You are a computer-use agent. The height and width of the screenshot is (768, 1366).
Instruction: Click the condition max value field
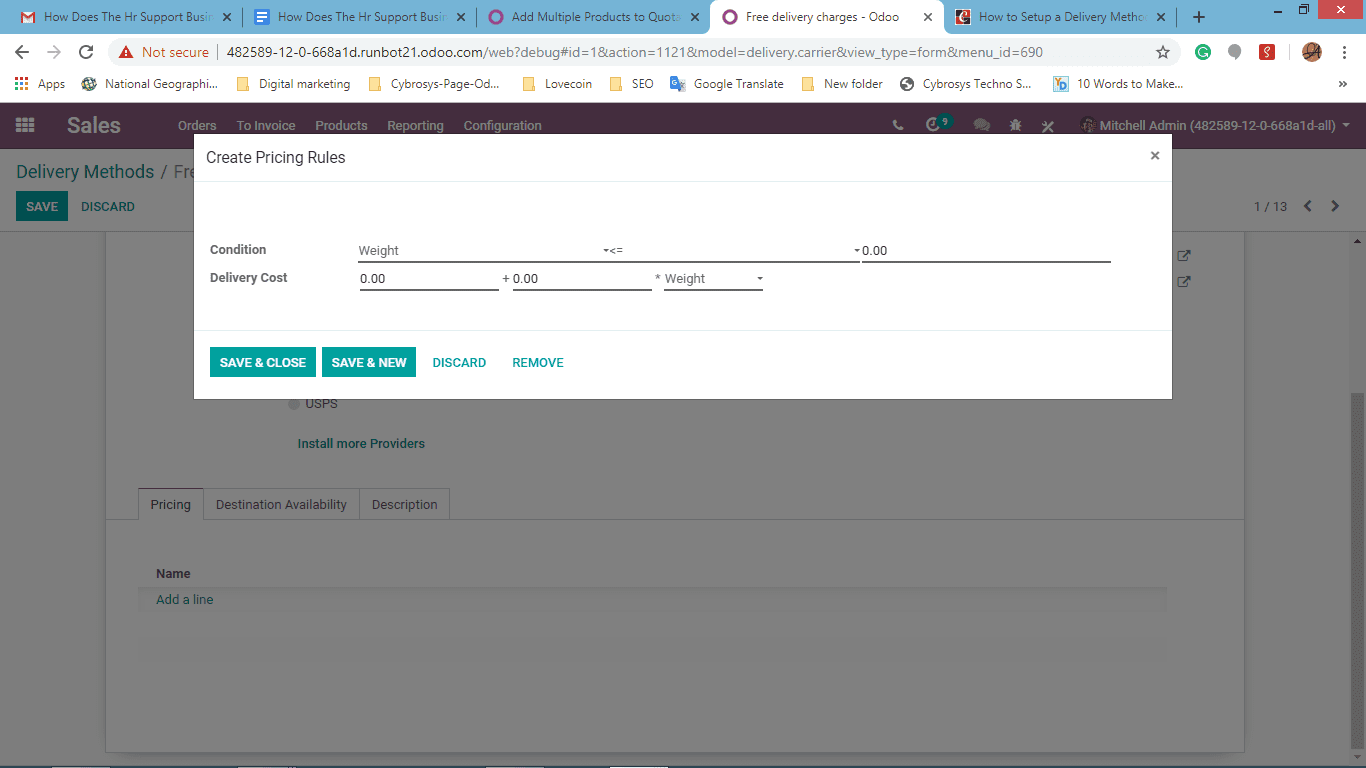986,251
